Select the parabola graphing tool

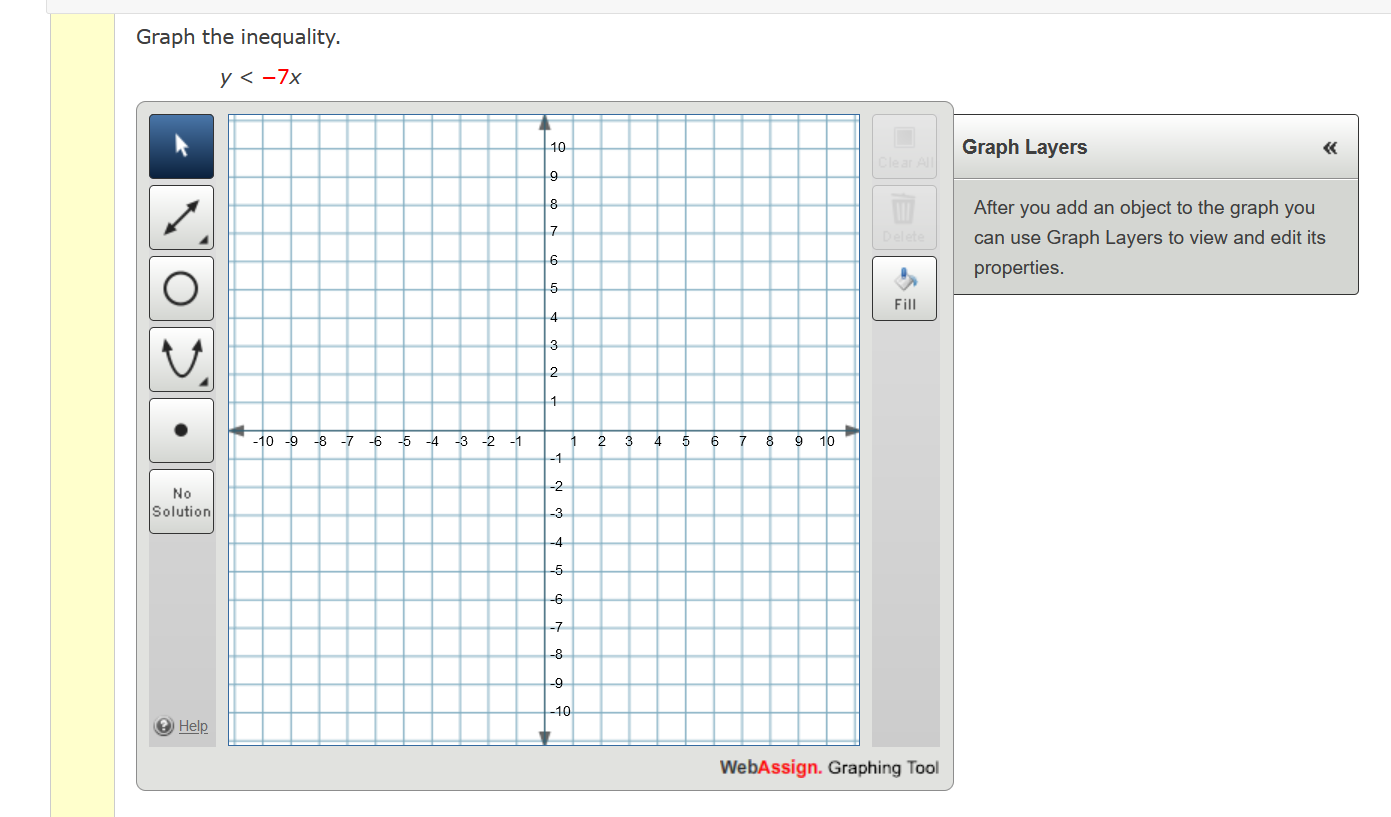coord(181,358)
